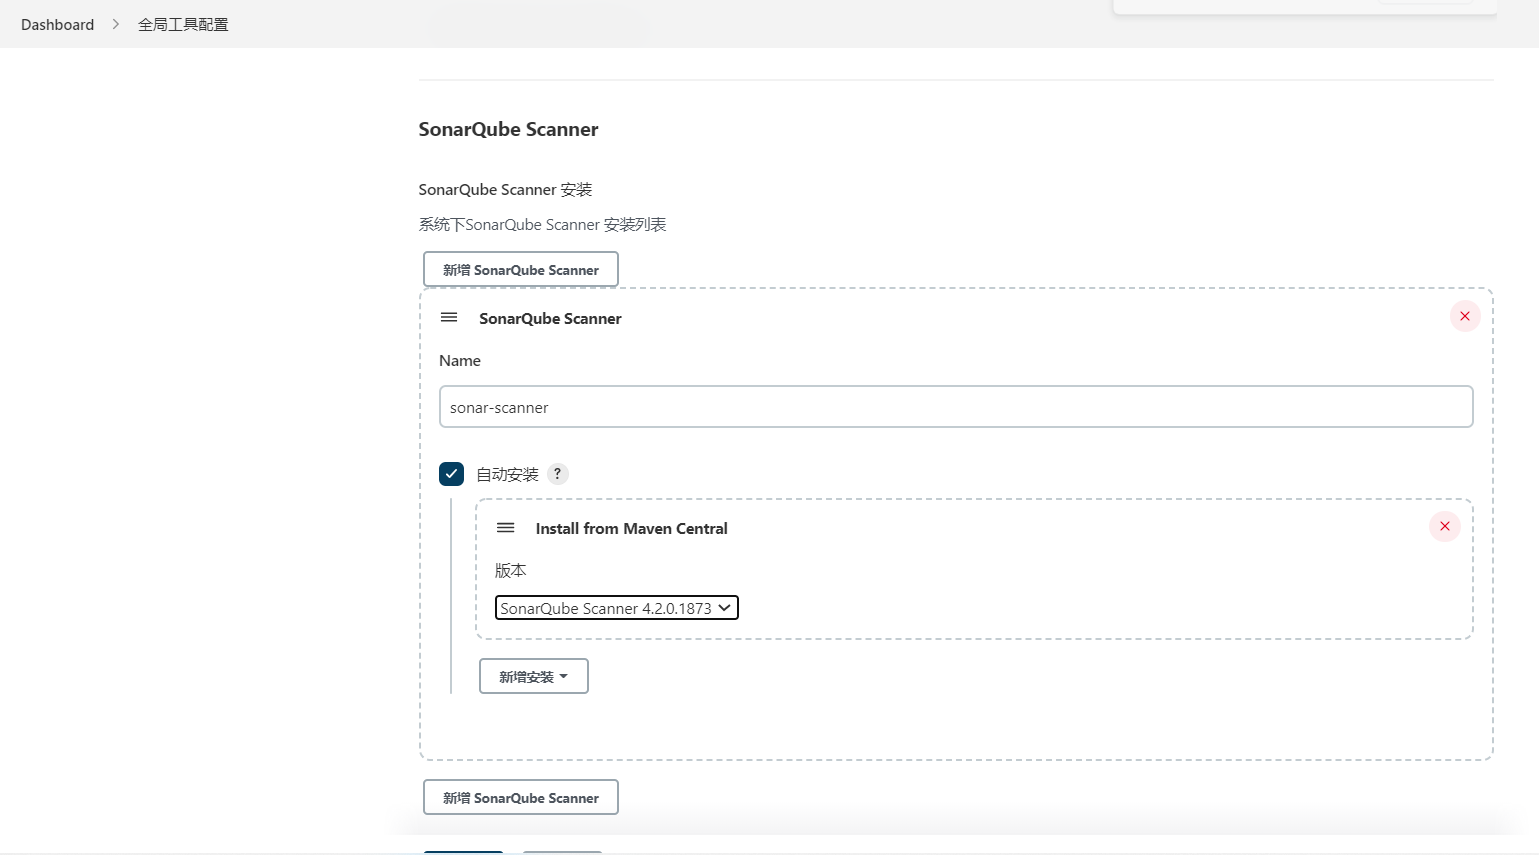Delete the SonarQube Scanner installation entry

tap(1465, 316)
